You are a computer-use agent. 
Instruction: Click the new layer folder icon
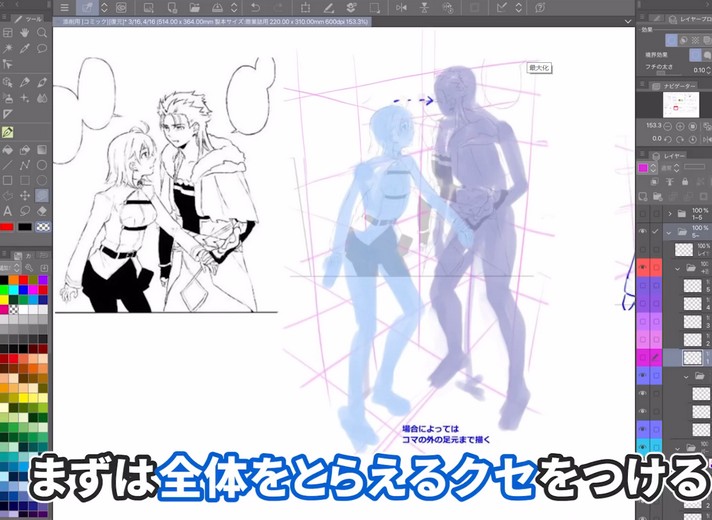click(657, 196)
